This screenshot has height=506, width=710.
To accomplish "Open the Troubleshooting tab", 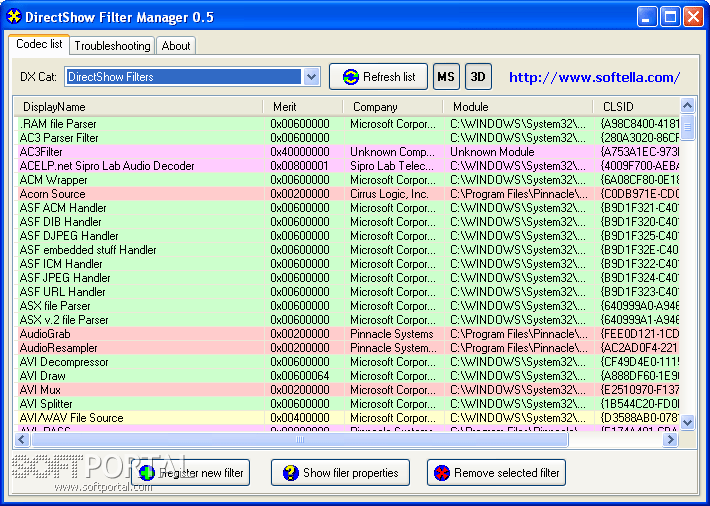I will coord(112,46).
